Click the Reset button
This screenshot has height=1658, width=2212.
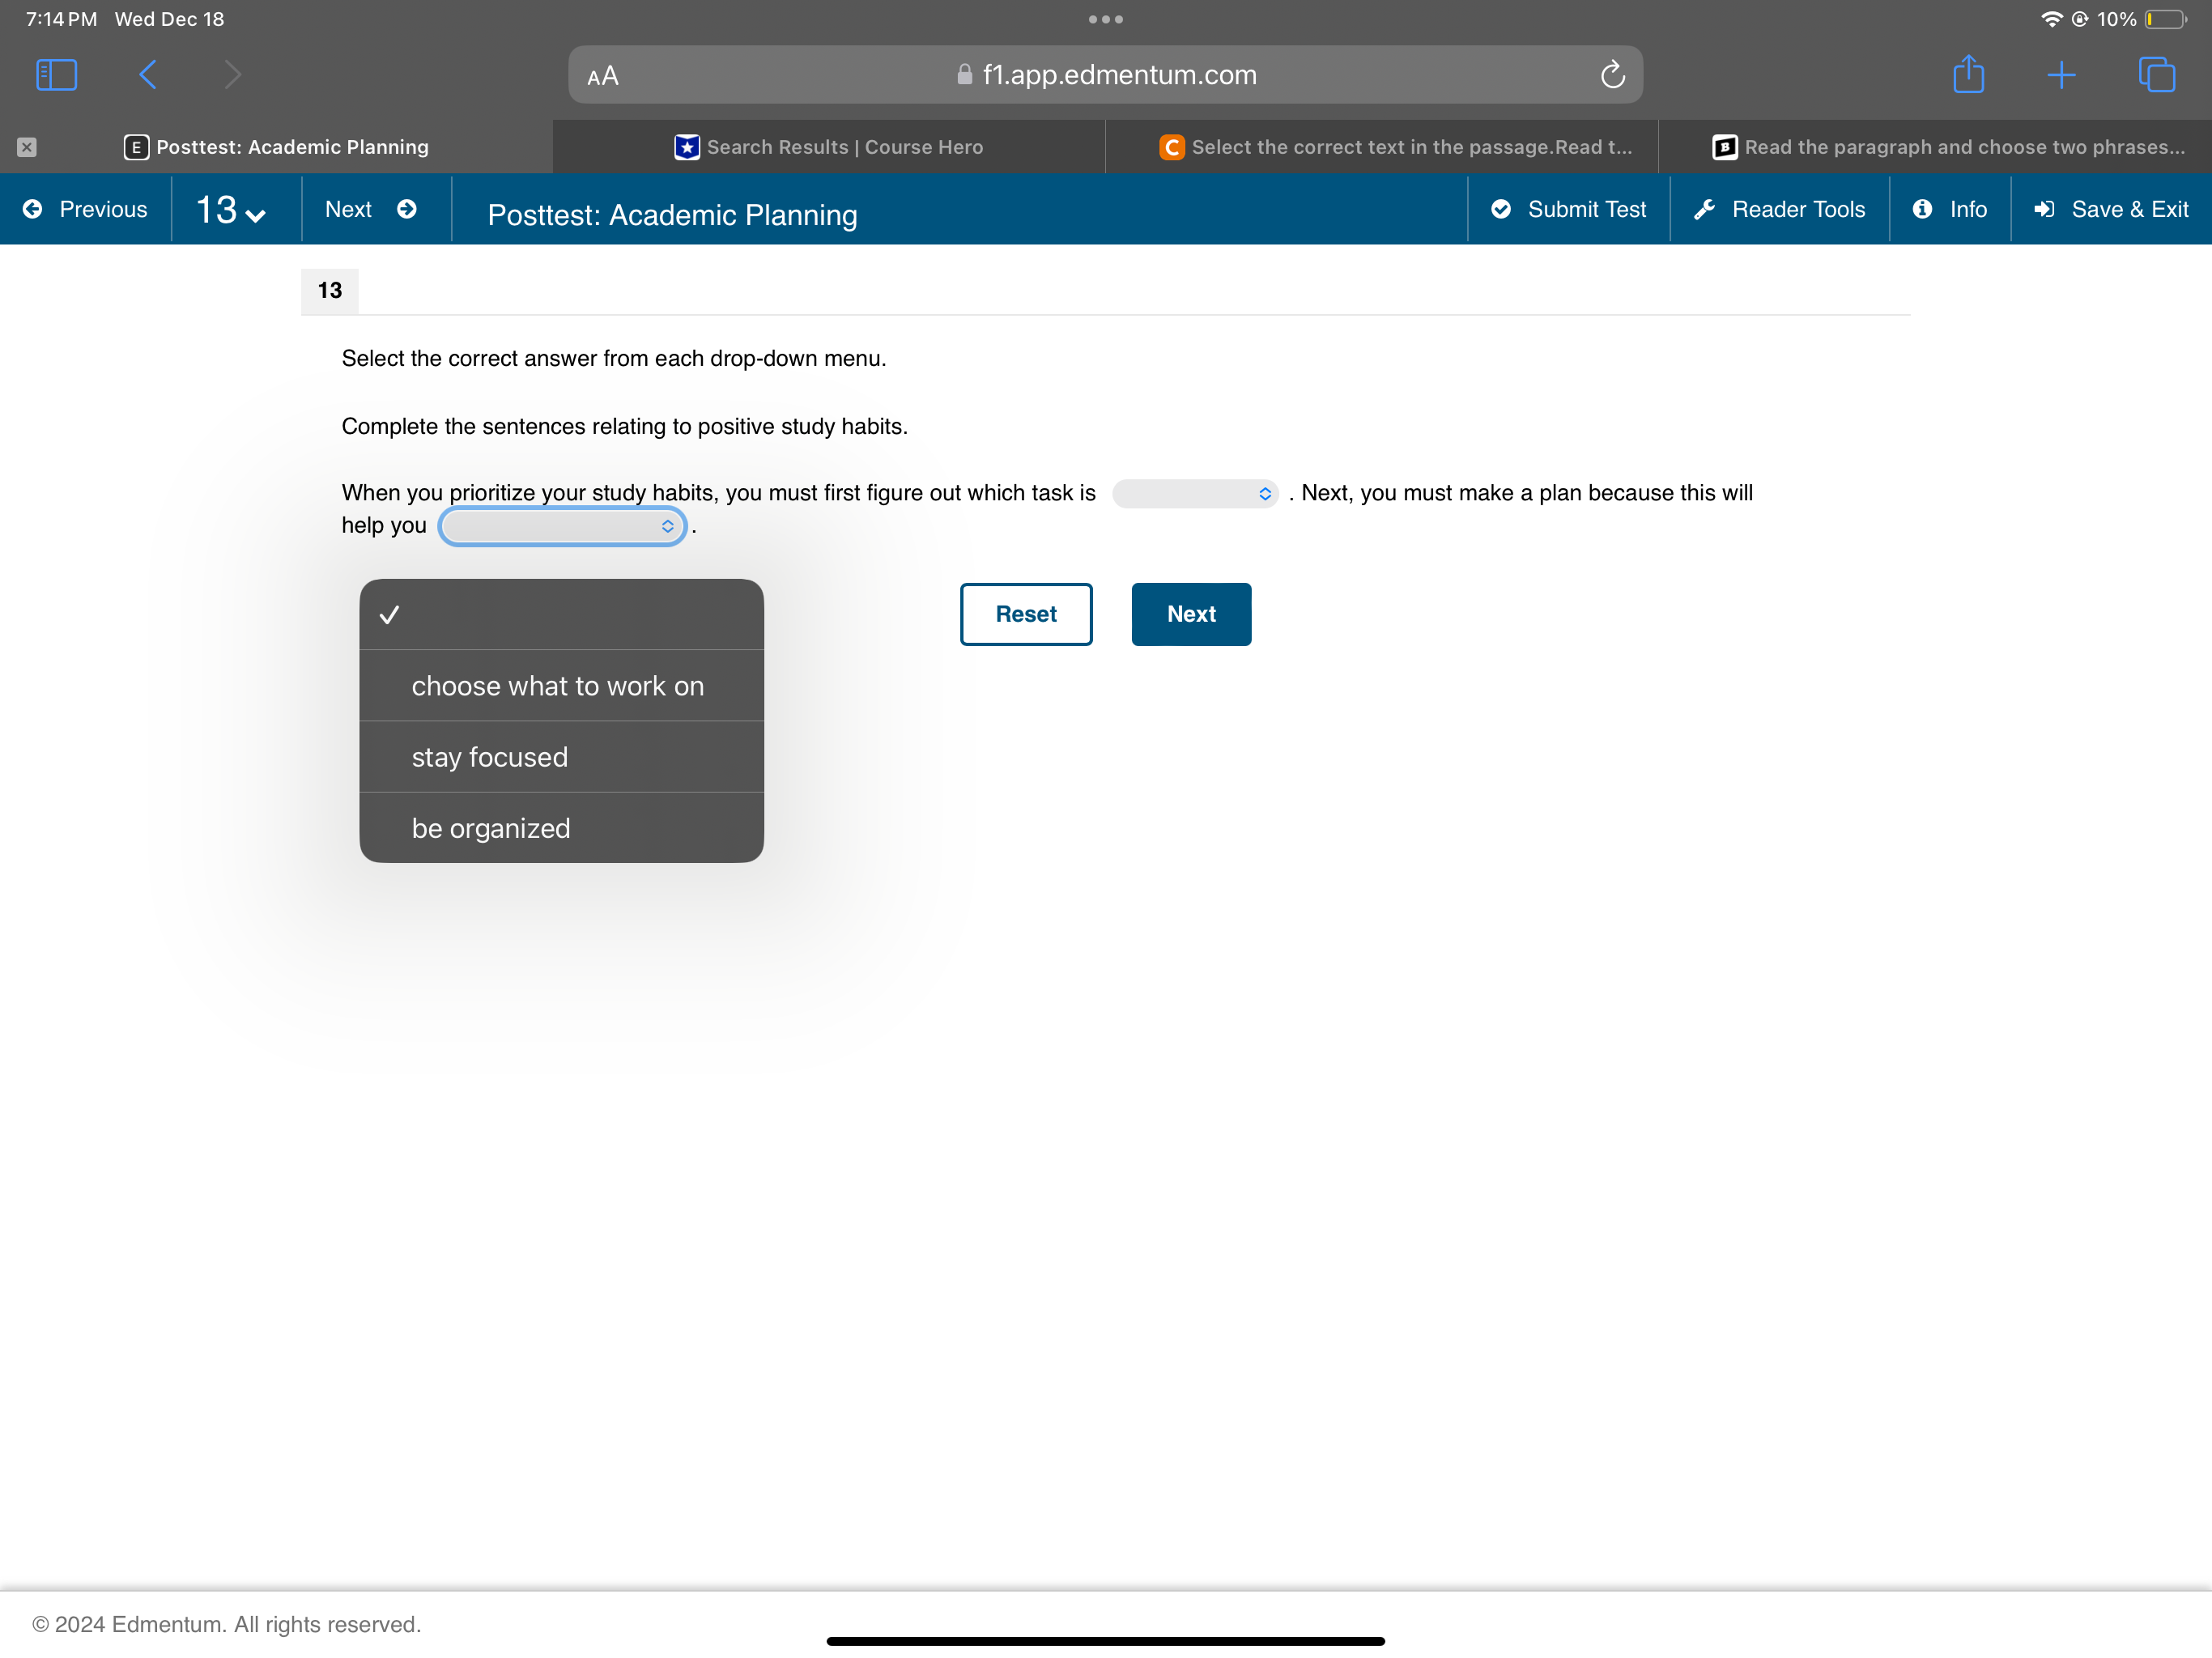[x=1026, y=614]
